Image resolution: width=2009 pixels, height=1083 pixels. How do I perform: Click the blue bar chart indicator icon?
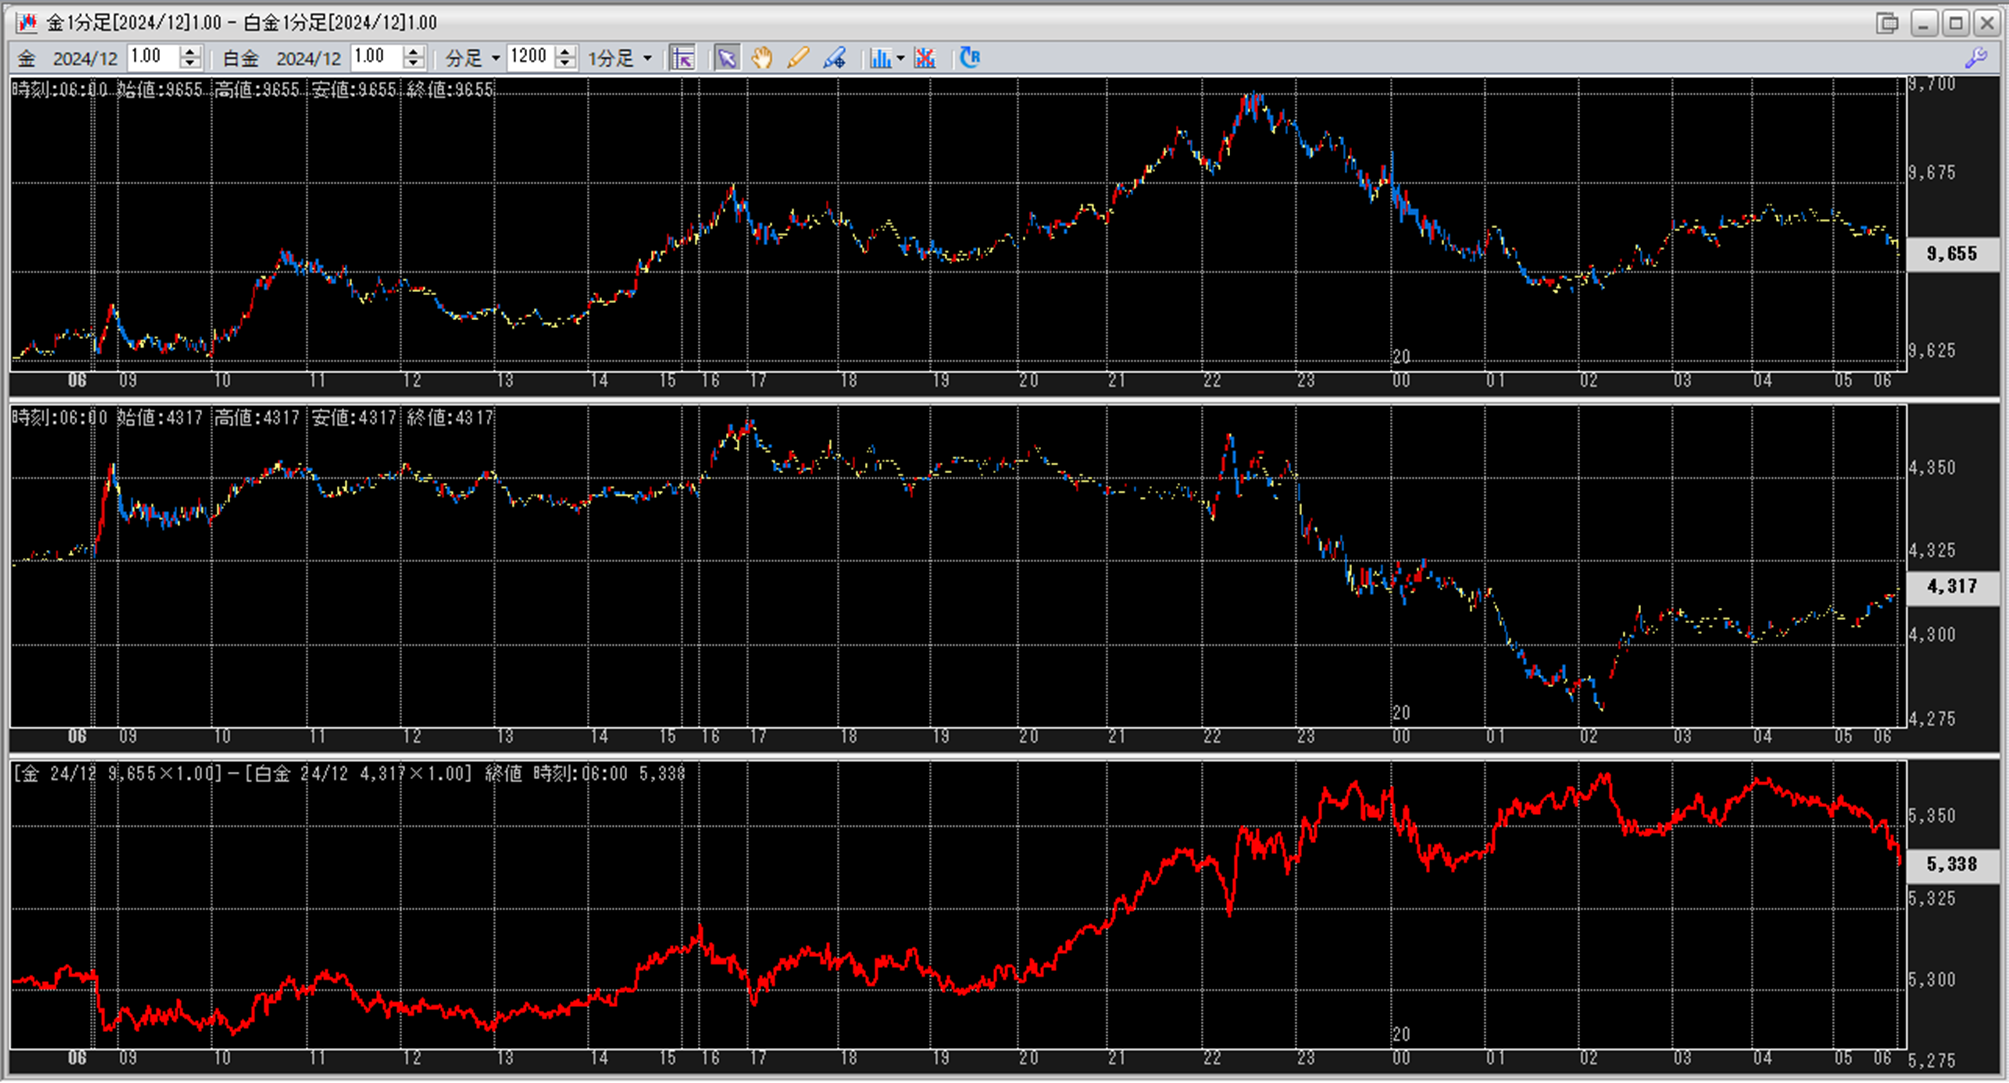879,58
